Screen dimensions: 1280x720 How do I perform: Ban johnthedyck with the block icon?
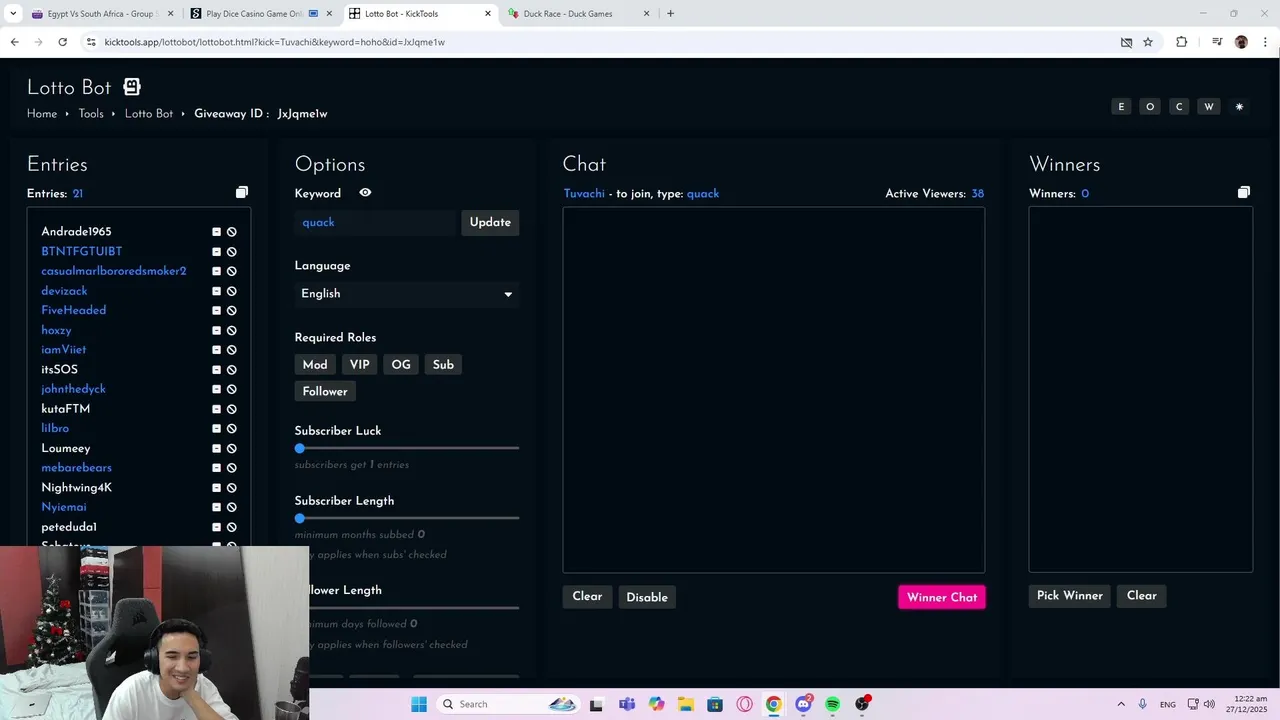coord(231,389)
